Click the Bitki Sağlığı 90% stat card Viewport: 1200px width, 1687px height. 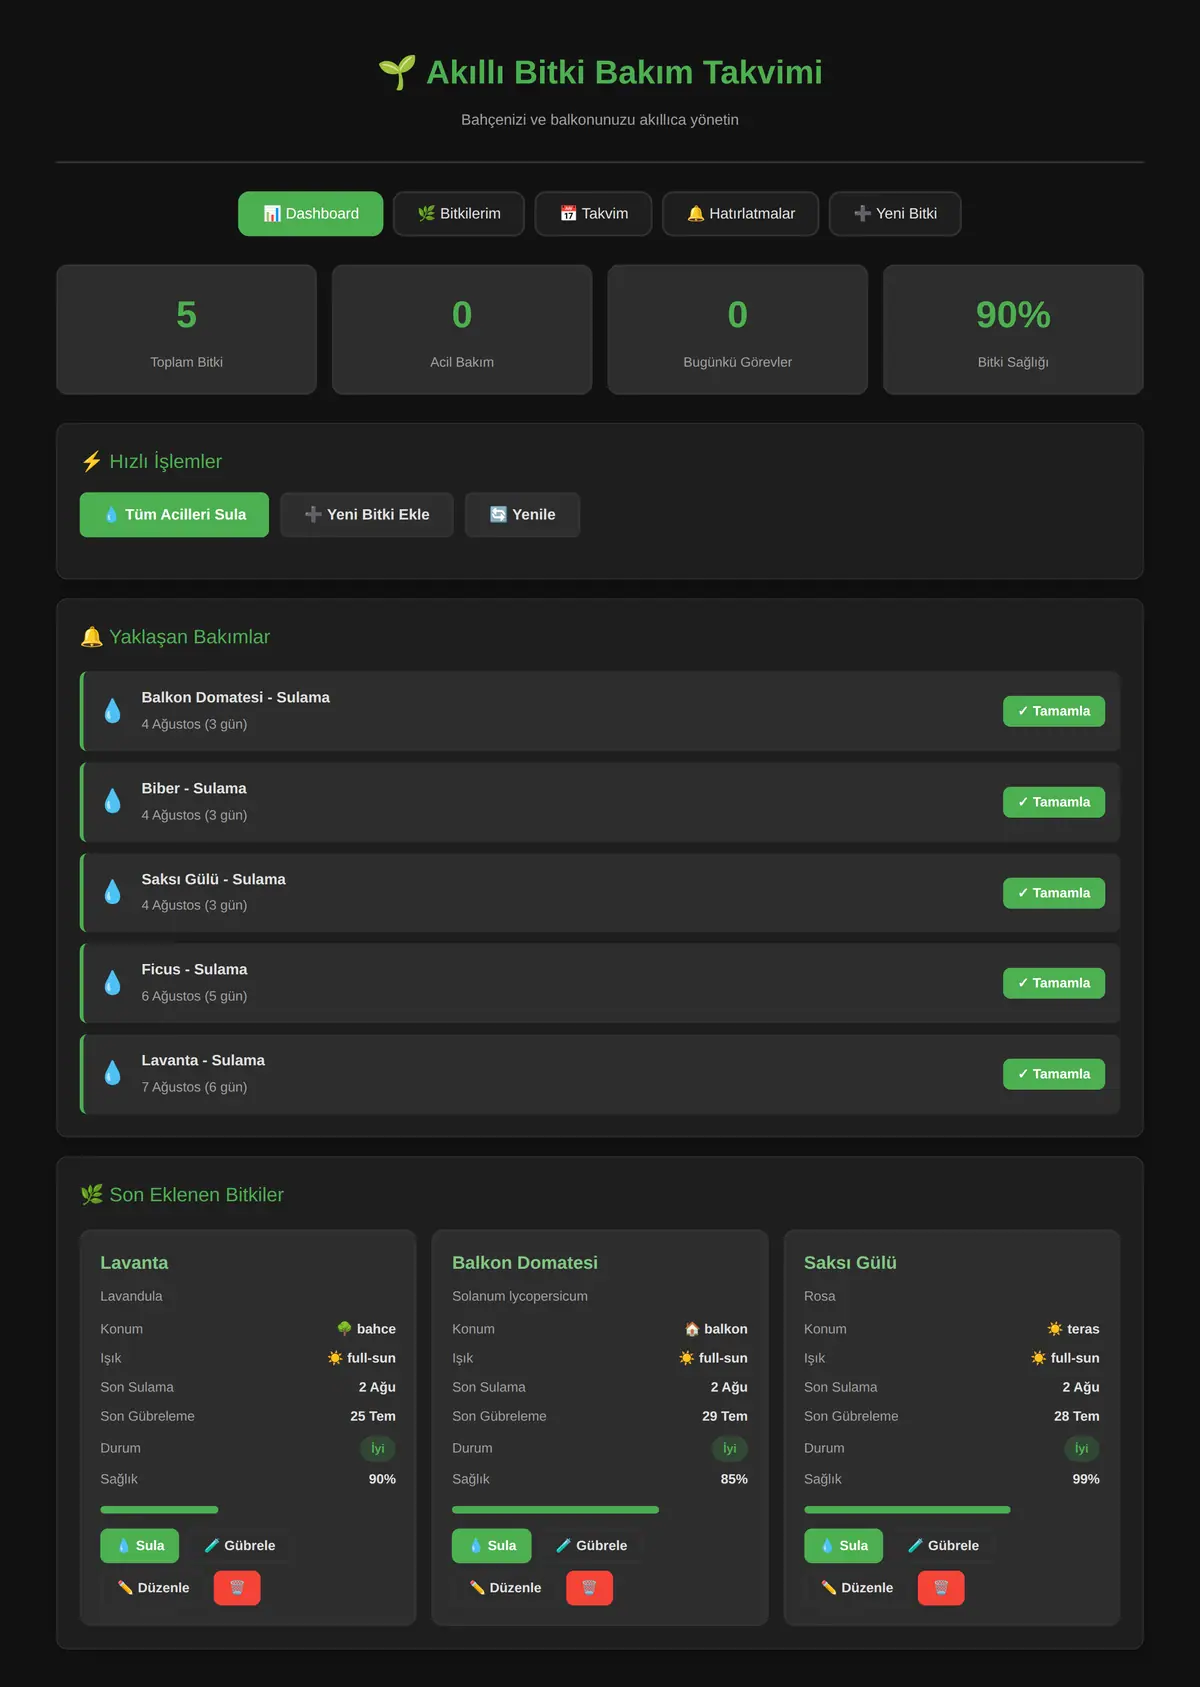click(x=1013, y=330)
